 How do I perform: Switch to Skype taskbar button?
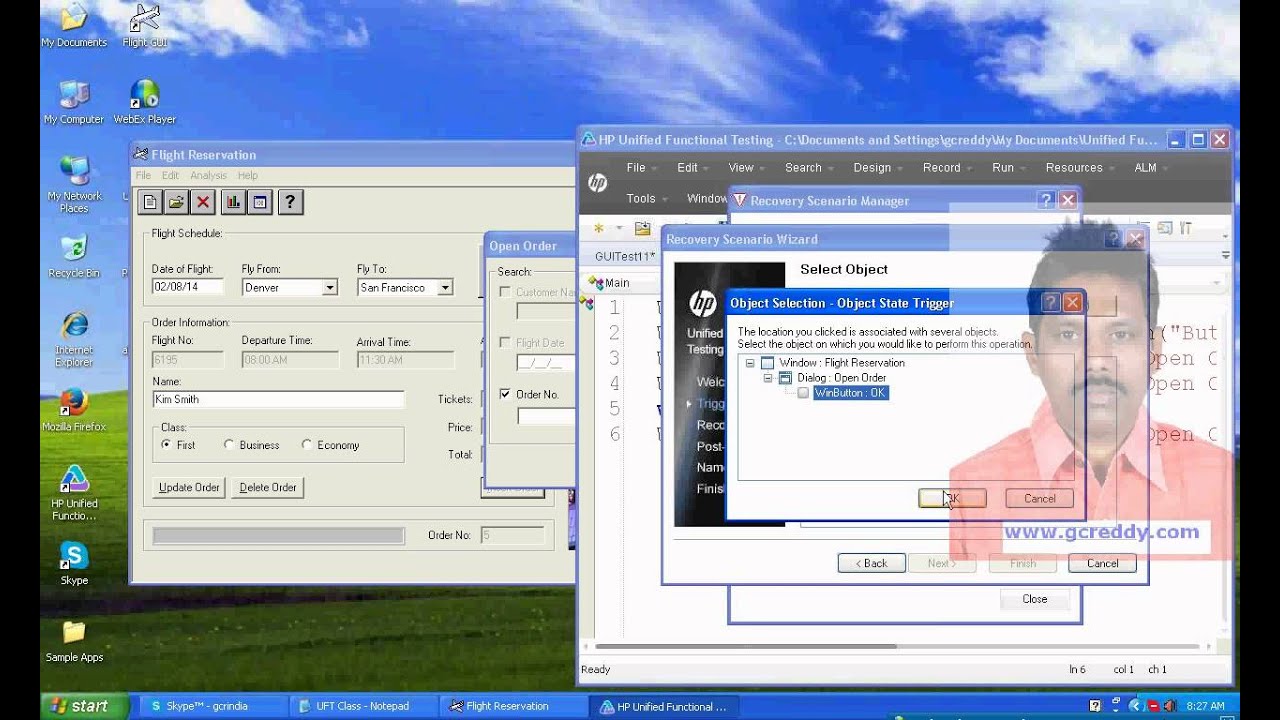[211, 706]
